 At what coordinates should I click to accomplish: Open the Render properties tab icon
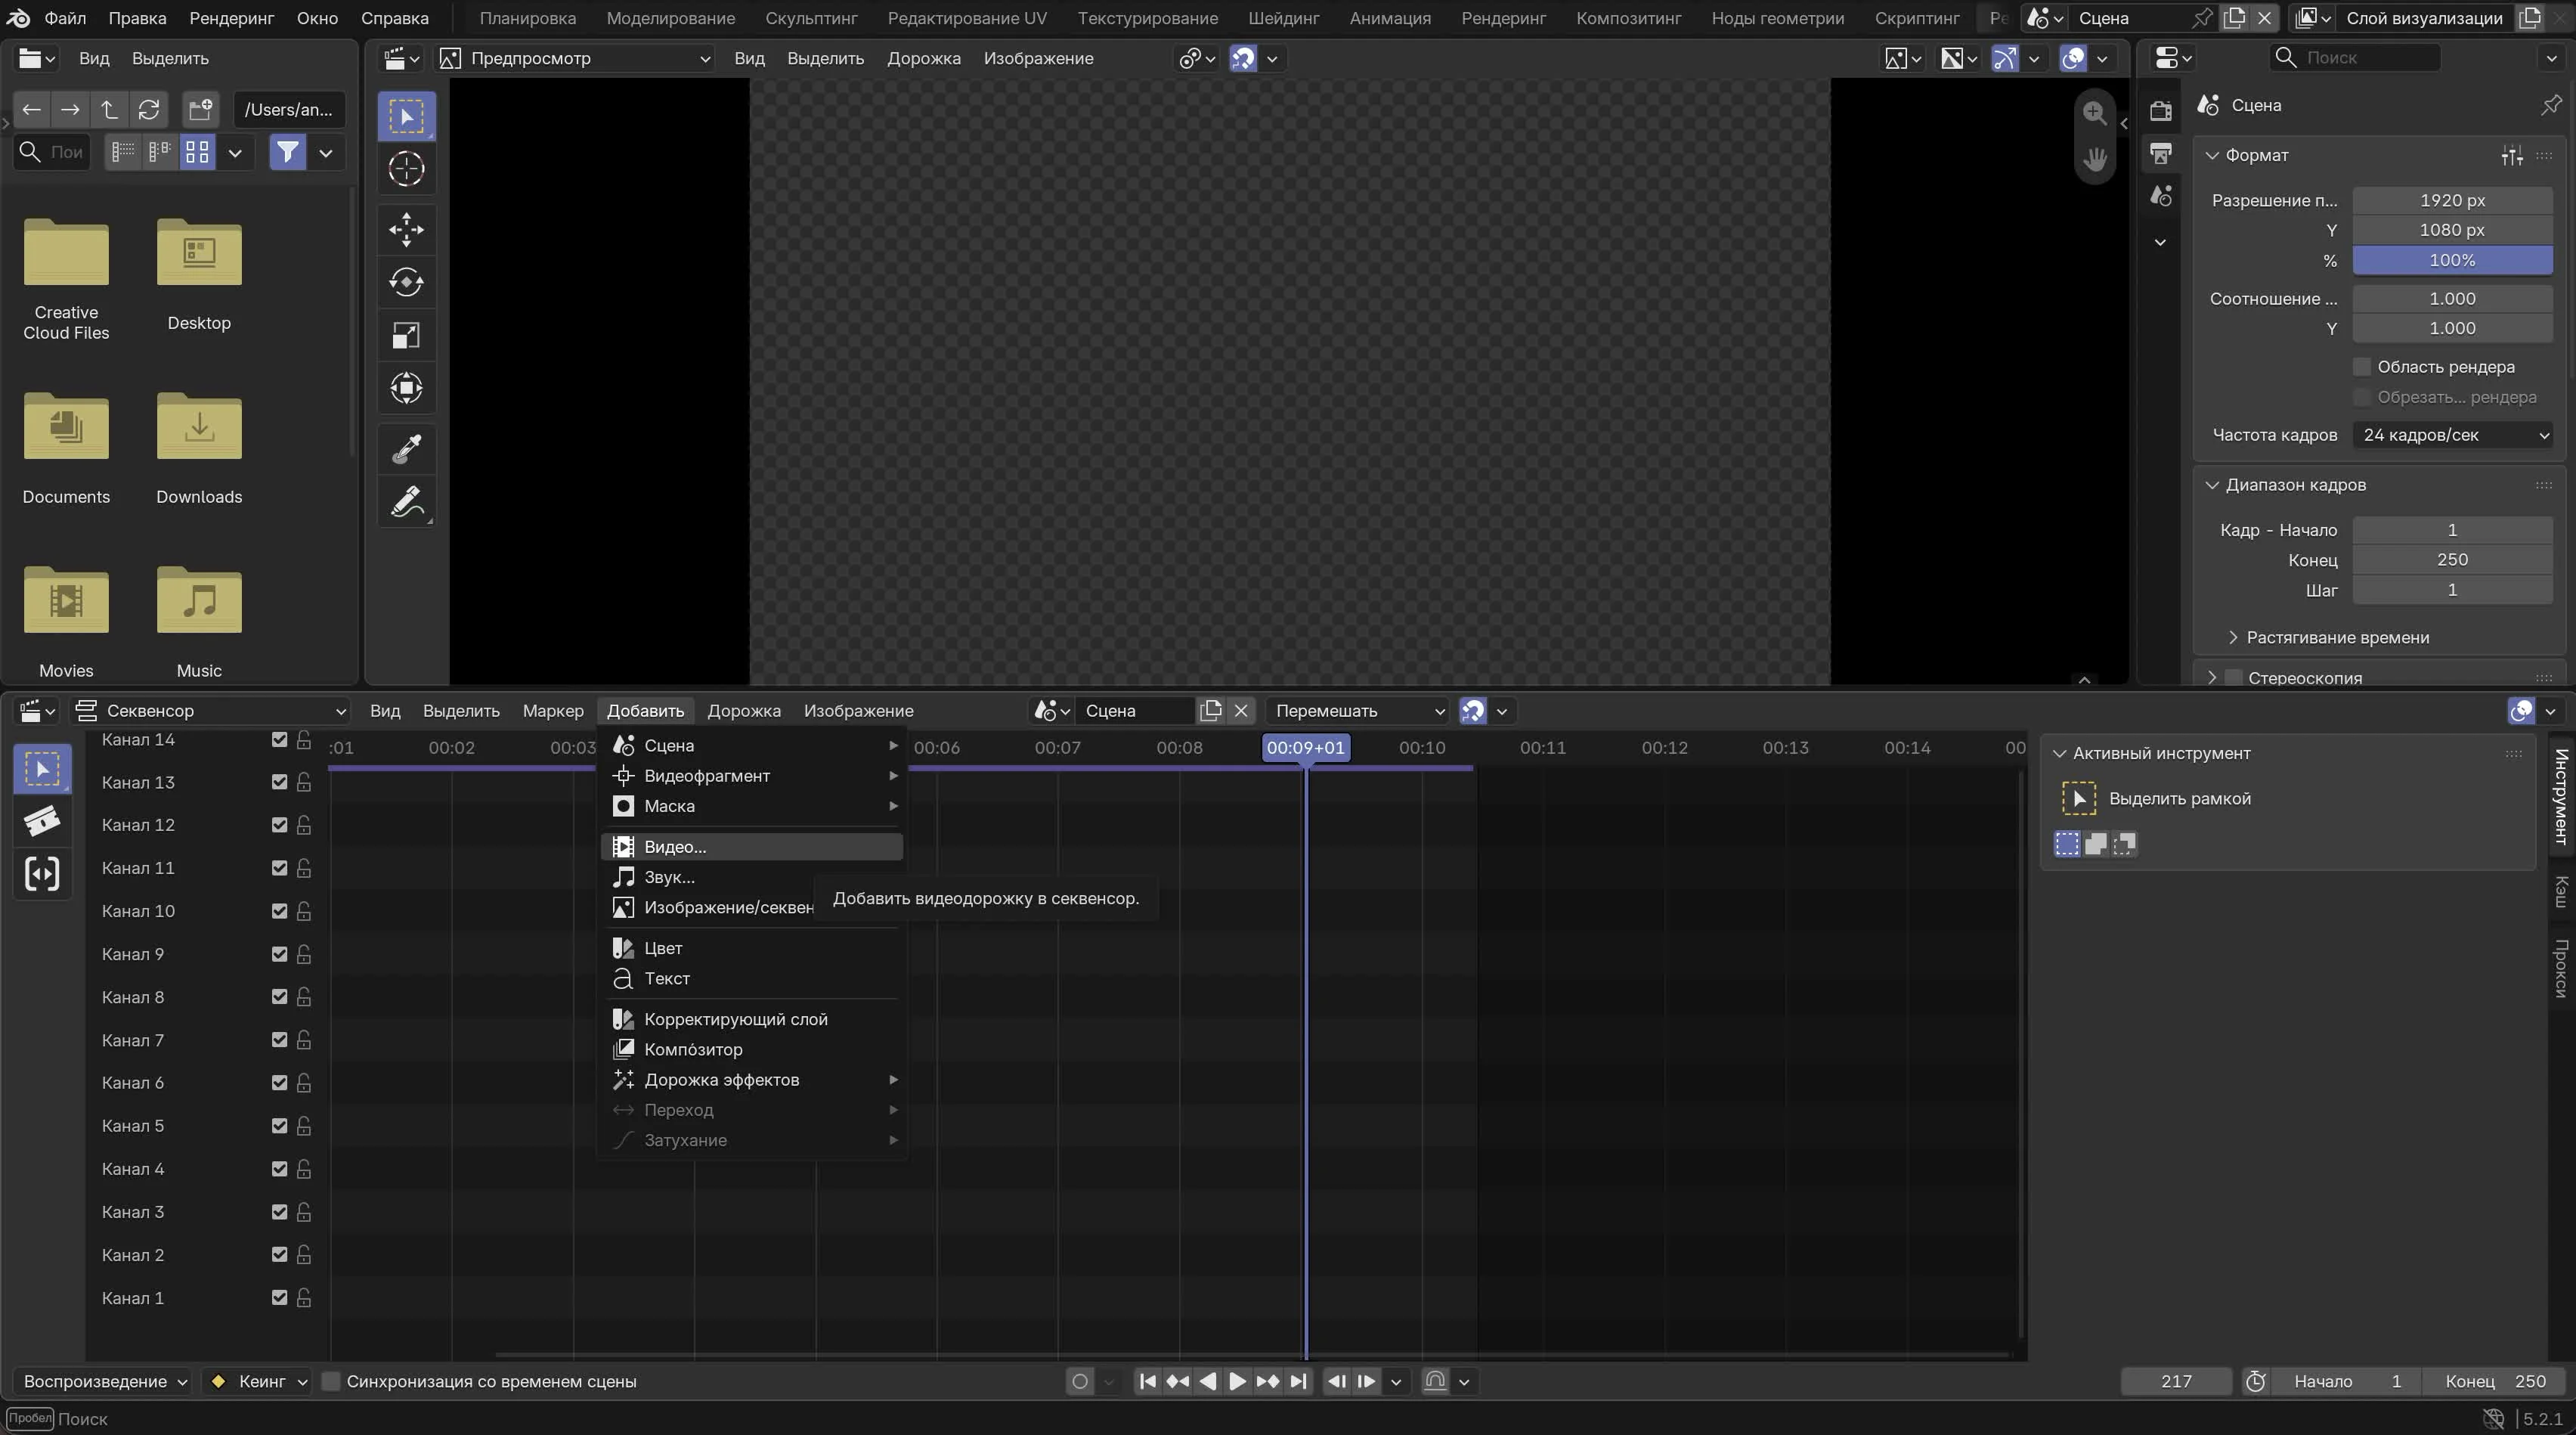(x=2160, y=110)
